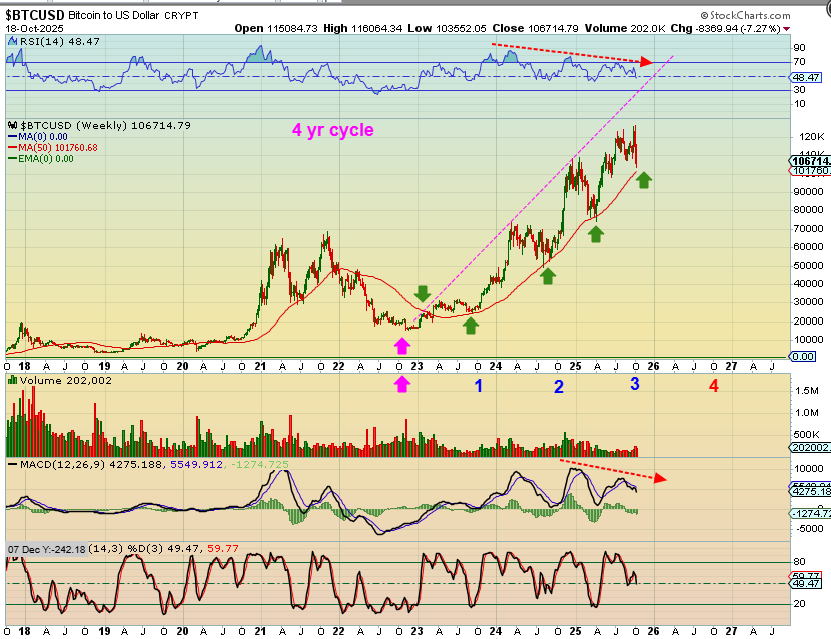Click year 23 on the bottom date axis
The height and width of the screenshot is (639, 831).
417,632
